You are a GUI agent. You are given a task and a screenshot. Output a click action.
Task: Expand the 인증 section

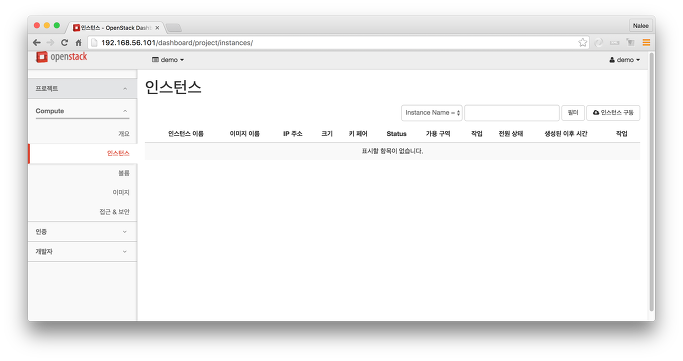click(82, 232)
